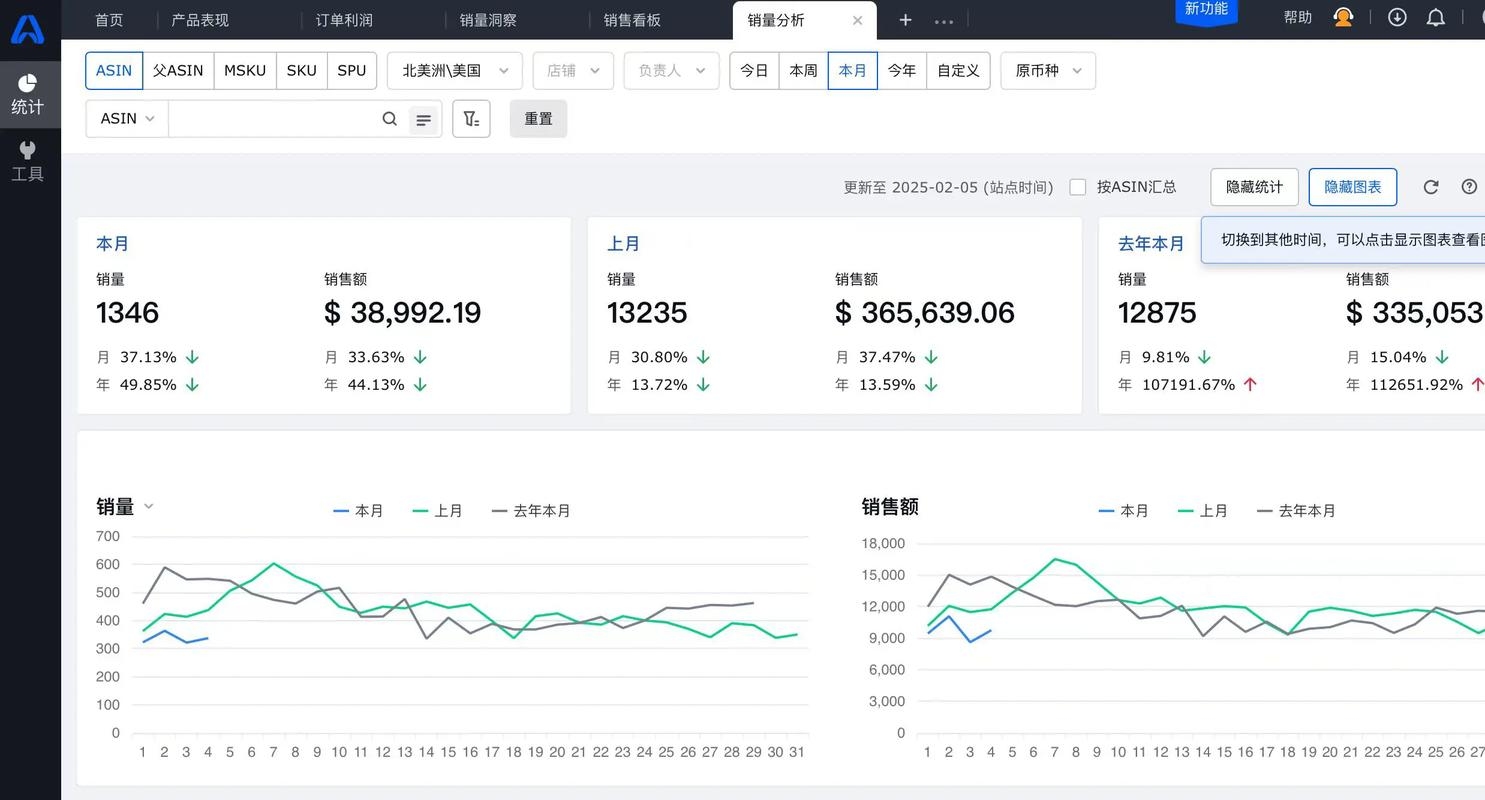This screenshot has width=1485, height=800.
Task: Switch to the 订单利润 tab
Action: [344, 20]
